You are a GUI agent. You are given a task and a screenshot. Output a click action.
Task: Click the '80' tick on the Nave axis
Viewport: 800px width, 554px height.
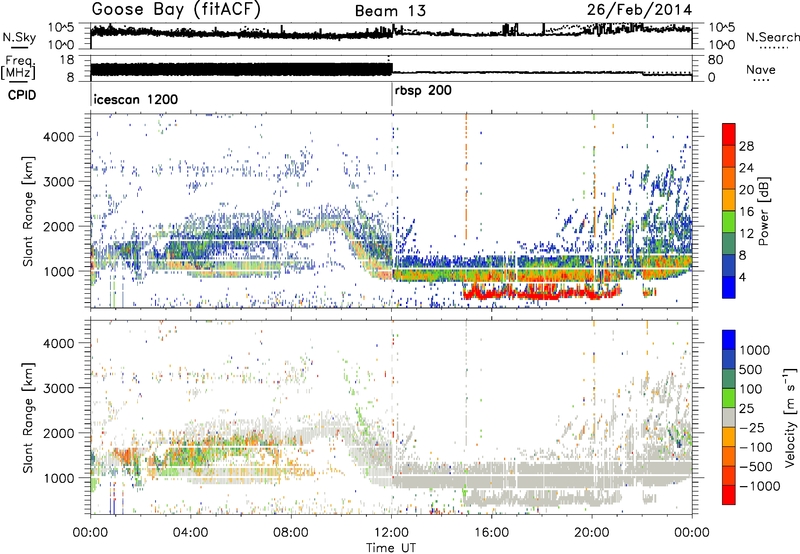pos(715,60)
